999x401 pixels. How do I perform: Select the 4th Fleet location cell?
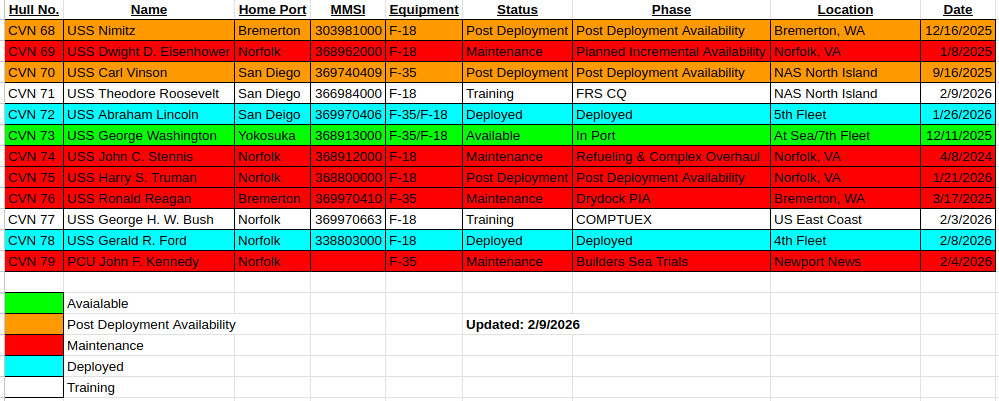click(845, 241)
